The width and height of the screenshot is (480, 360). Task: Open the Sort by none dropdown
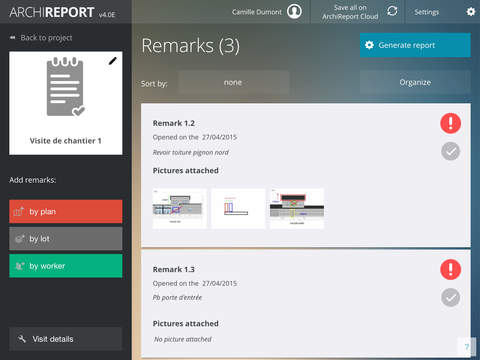[x=233, y=82]
